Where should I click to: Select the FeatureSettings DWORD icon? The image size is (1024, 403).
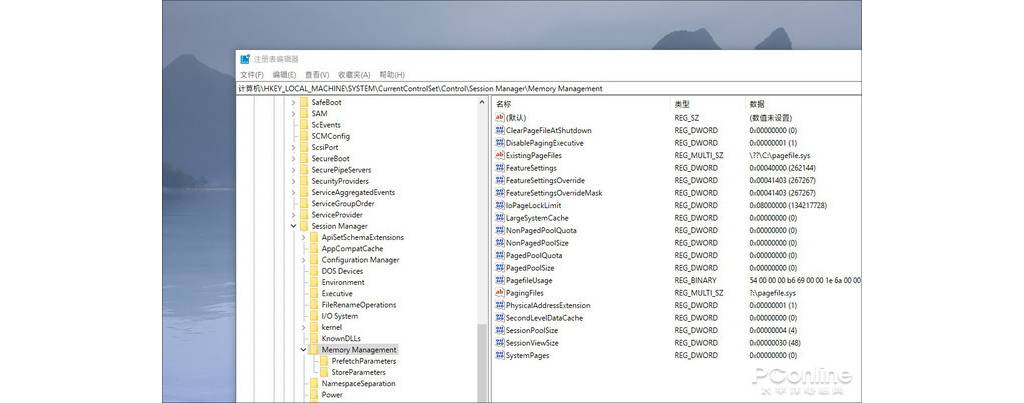(x=500, y=168)
